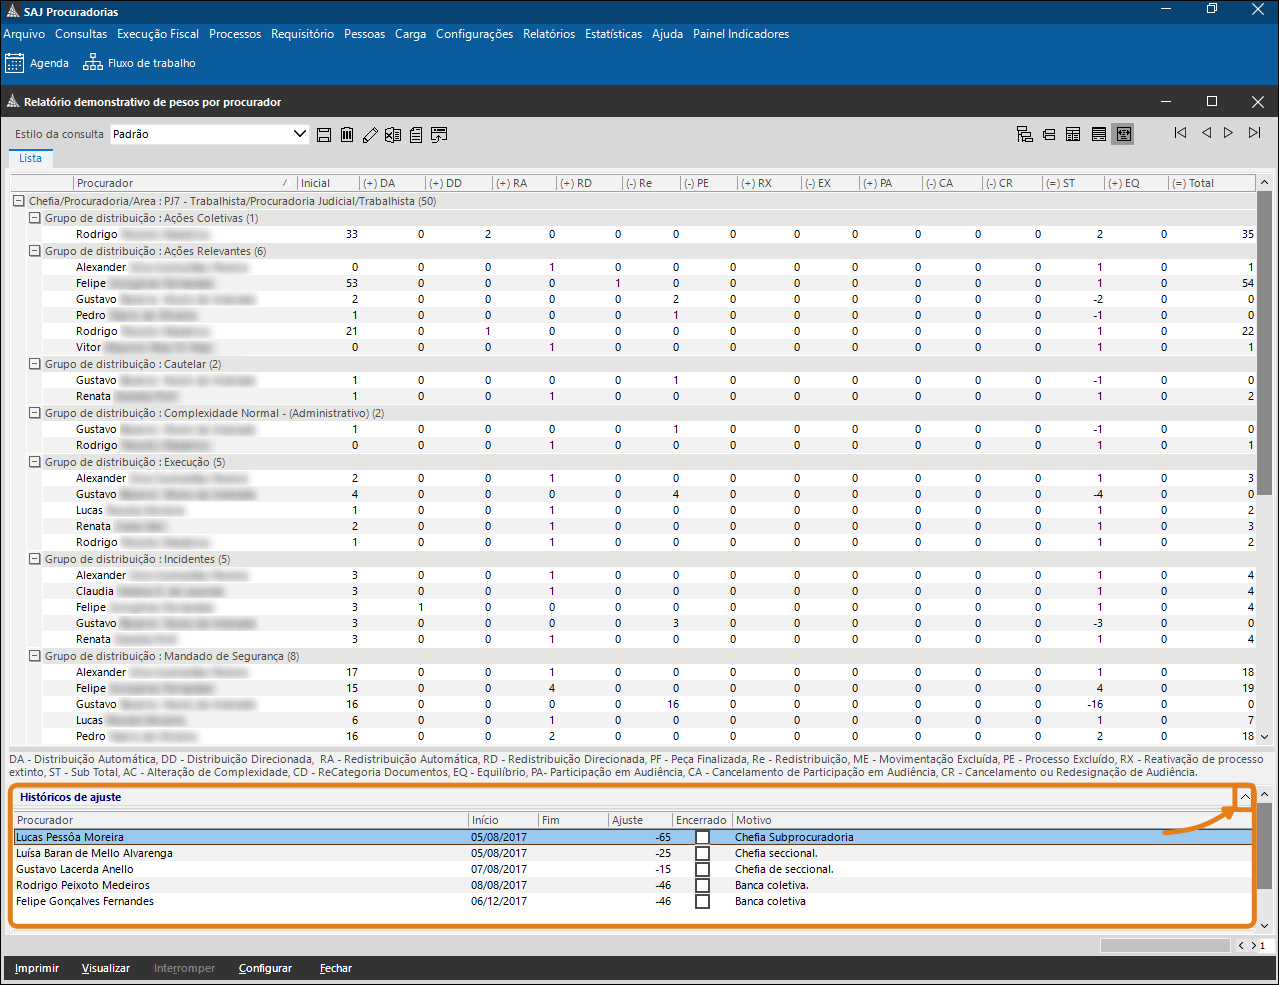Open Fluxo de trabalho workflow icon

93,63
